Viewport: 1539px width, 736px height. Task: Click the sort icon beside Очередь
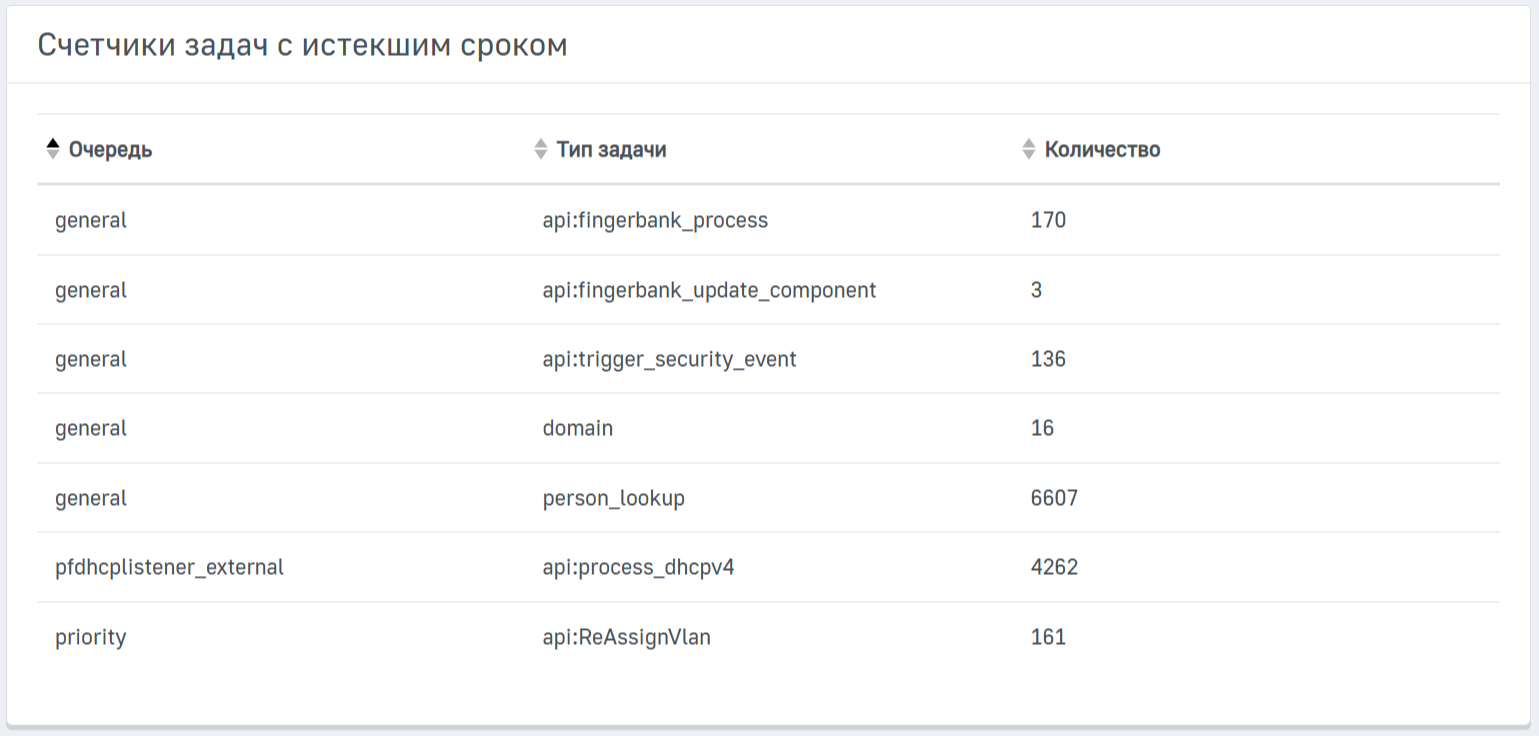coord(53,149)
